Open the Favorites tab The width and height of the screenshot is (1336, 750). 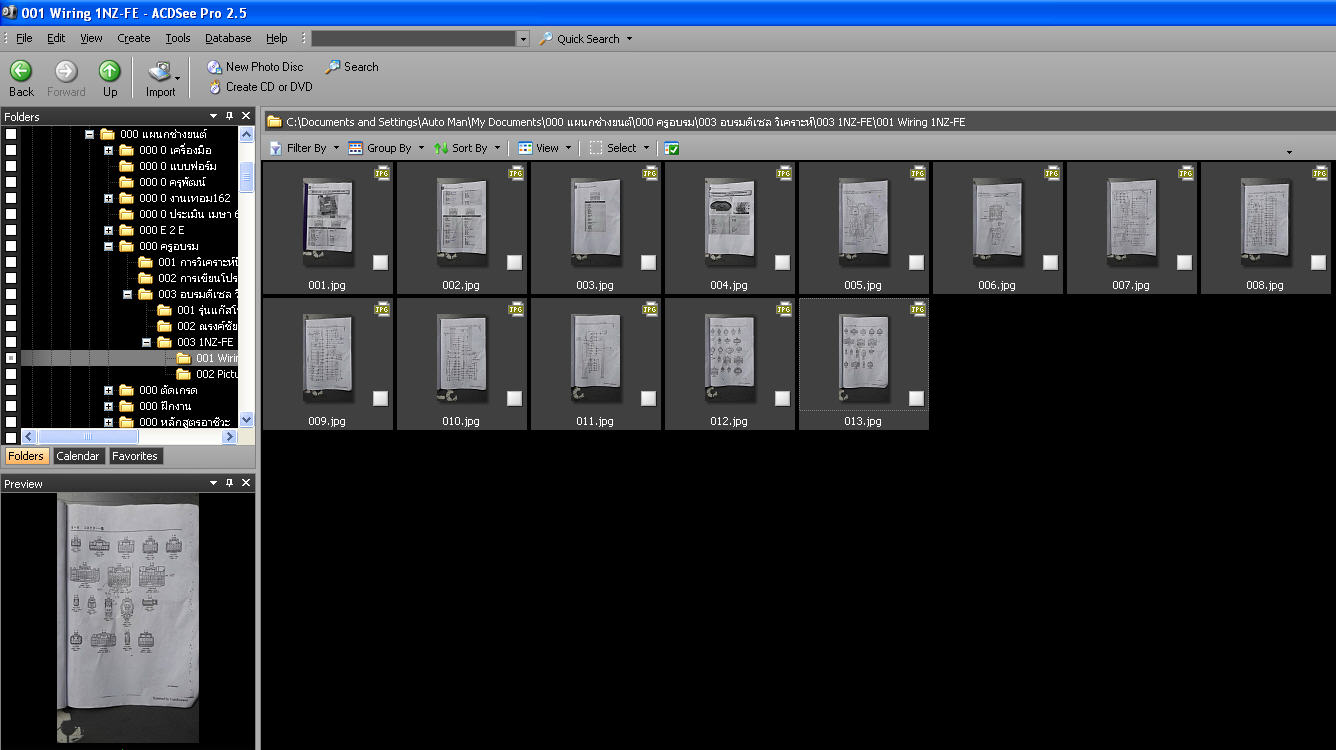(x=135, y=456)
